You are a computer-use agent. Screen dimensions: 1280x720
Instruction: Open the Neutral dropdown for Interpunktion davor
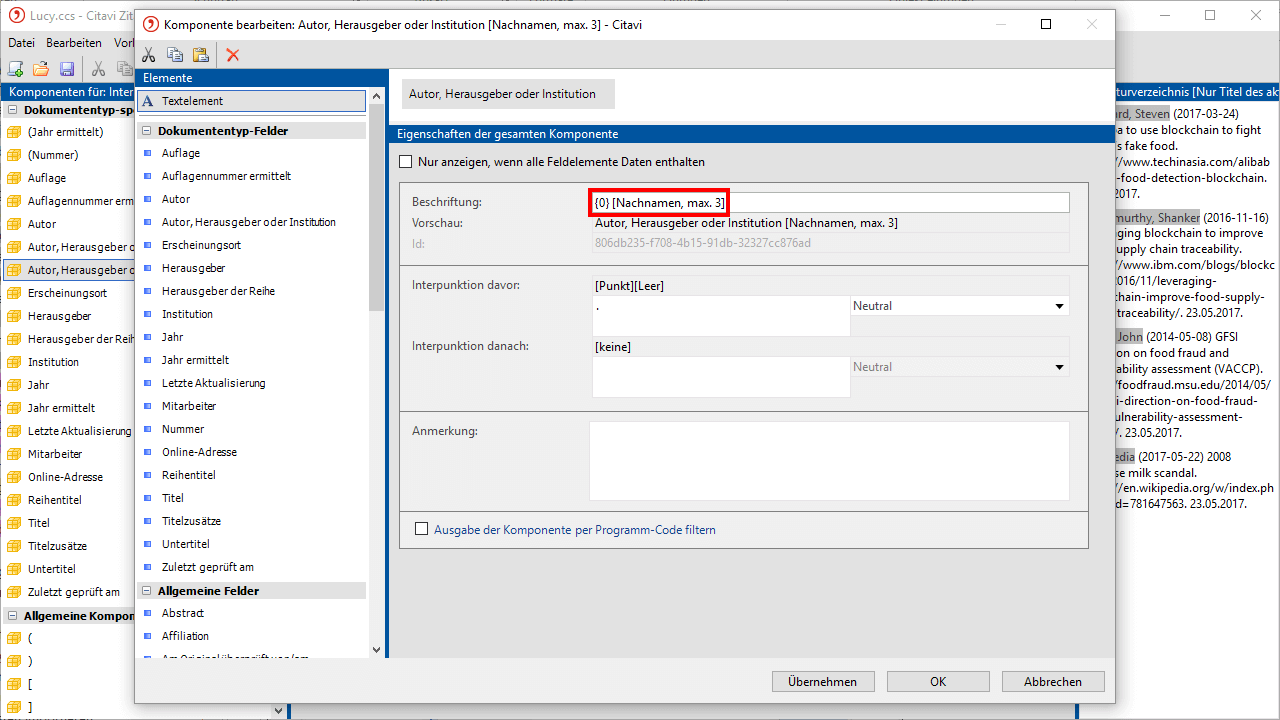point(1059,306)
